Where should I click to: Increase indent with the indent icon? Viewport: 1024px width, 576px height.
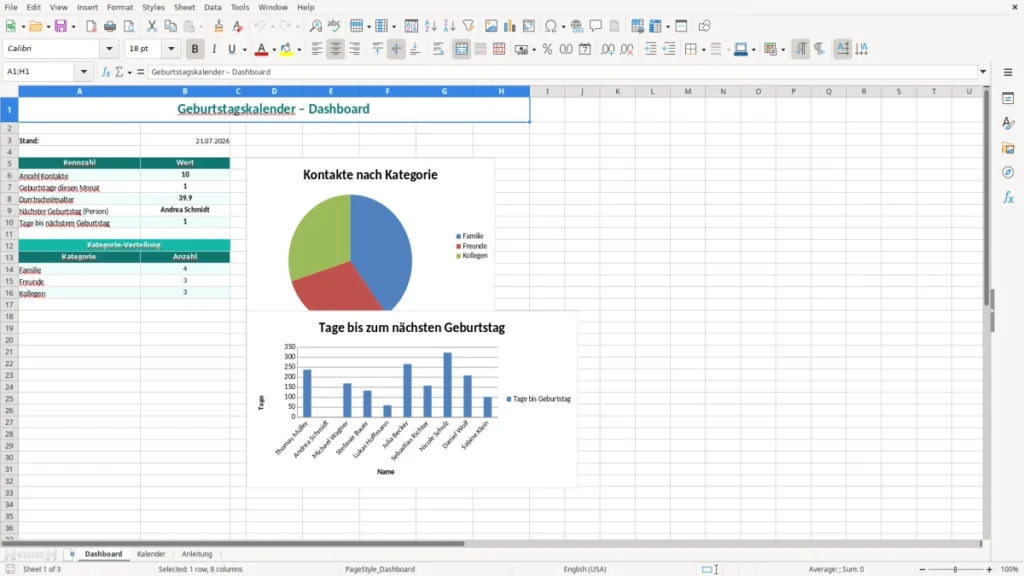pyautogui.click(x=650, y=49)
